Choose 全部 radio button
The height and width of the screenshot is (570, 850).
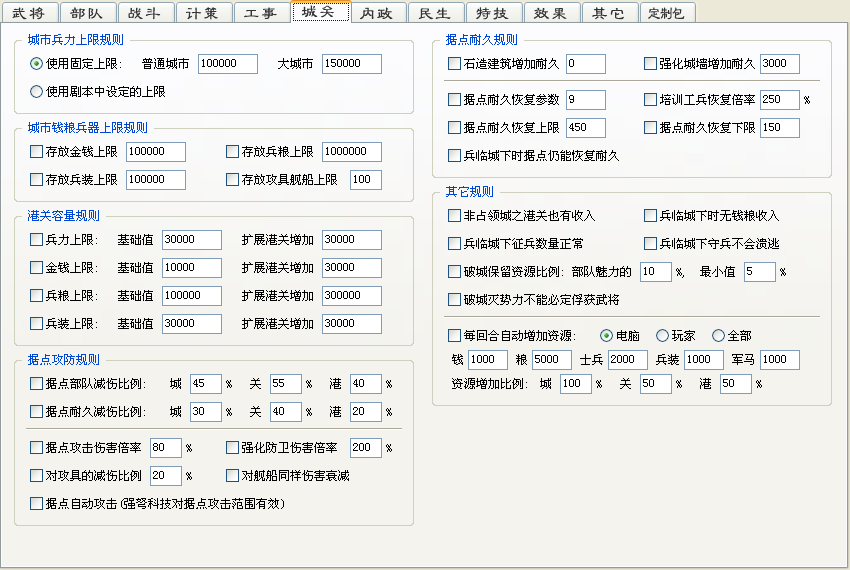(x=718, y=336)
